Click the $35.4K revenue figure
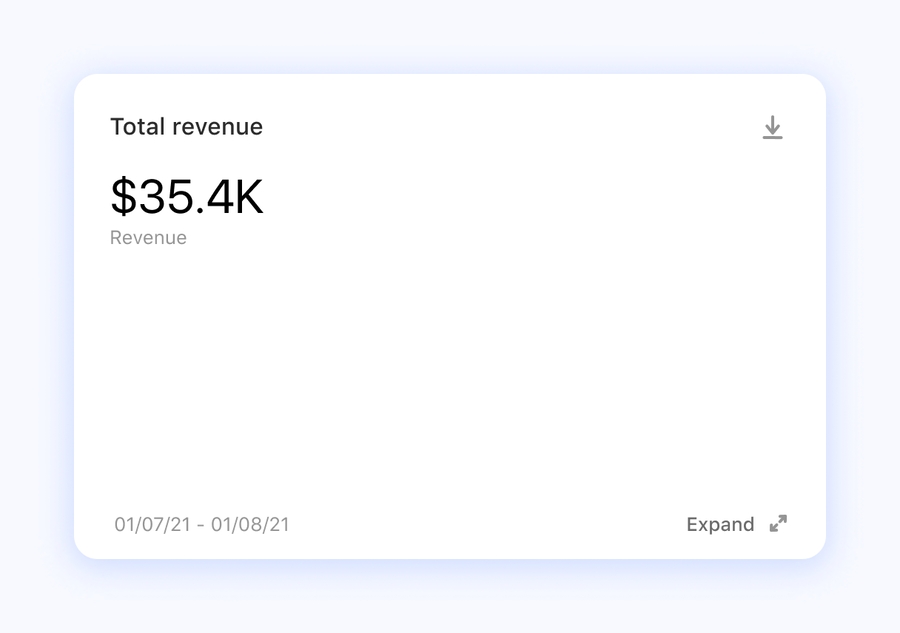 [x=187, y=197]
